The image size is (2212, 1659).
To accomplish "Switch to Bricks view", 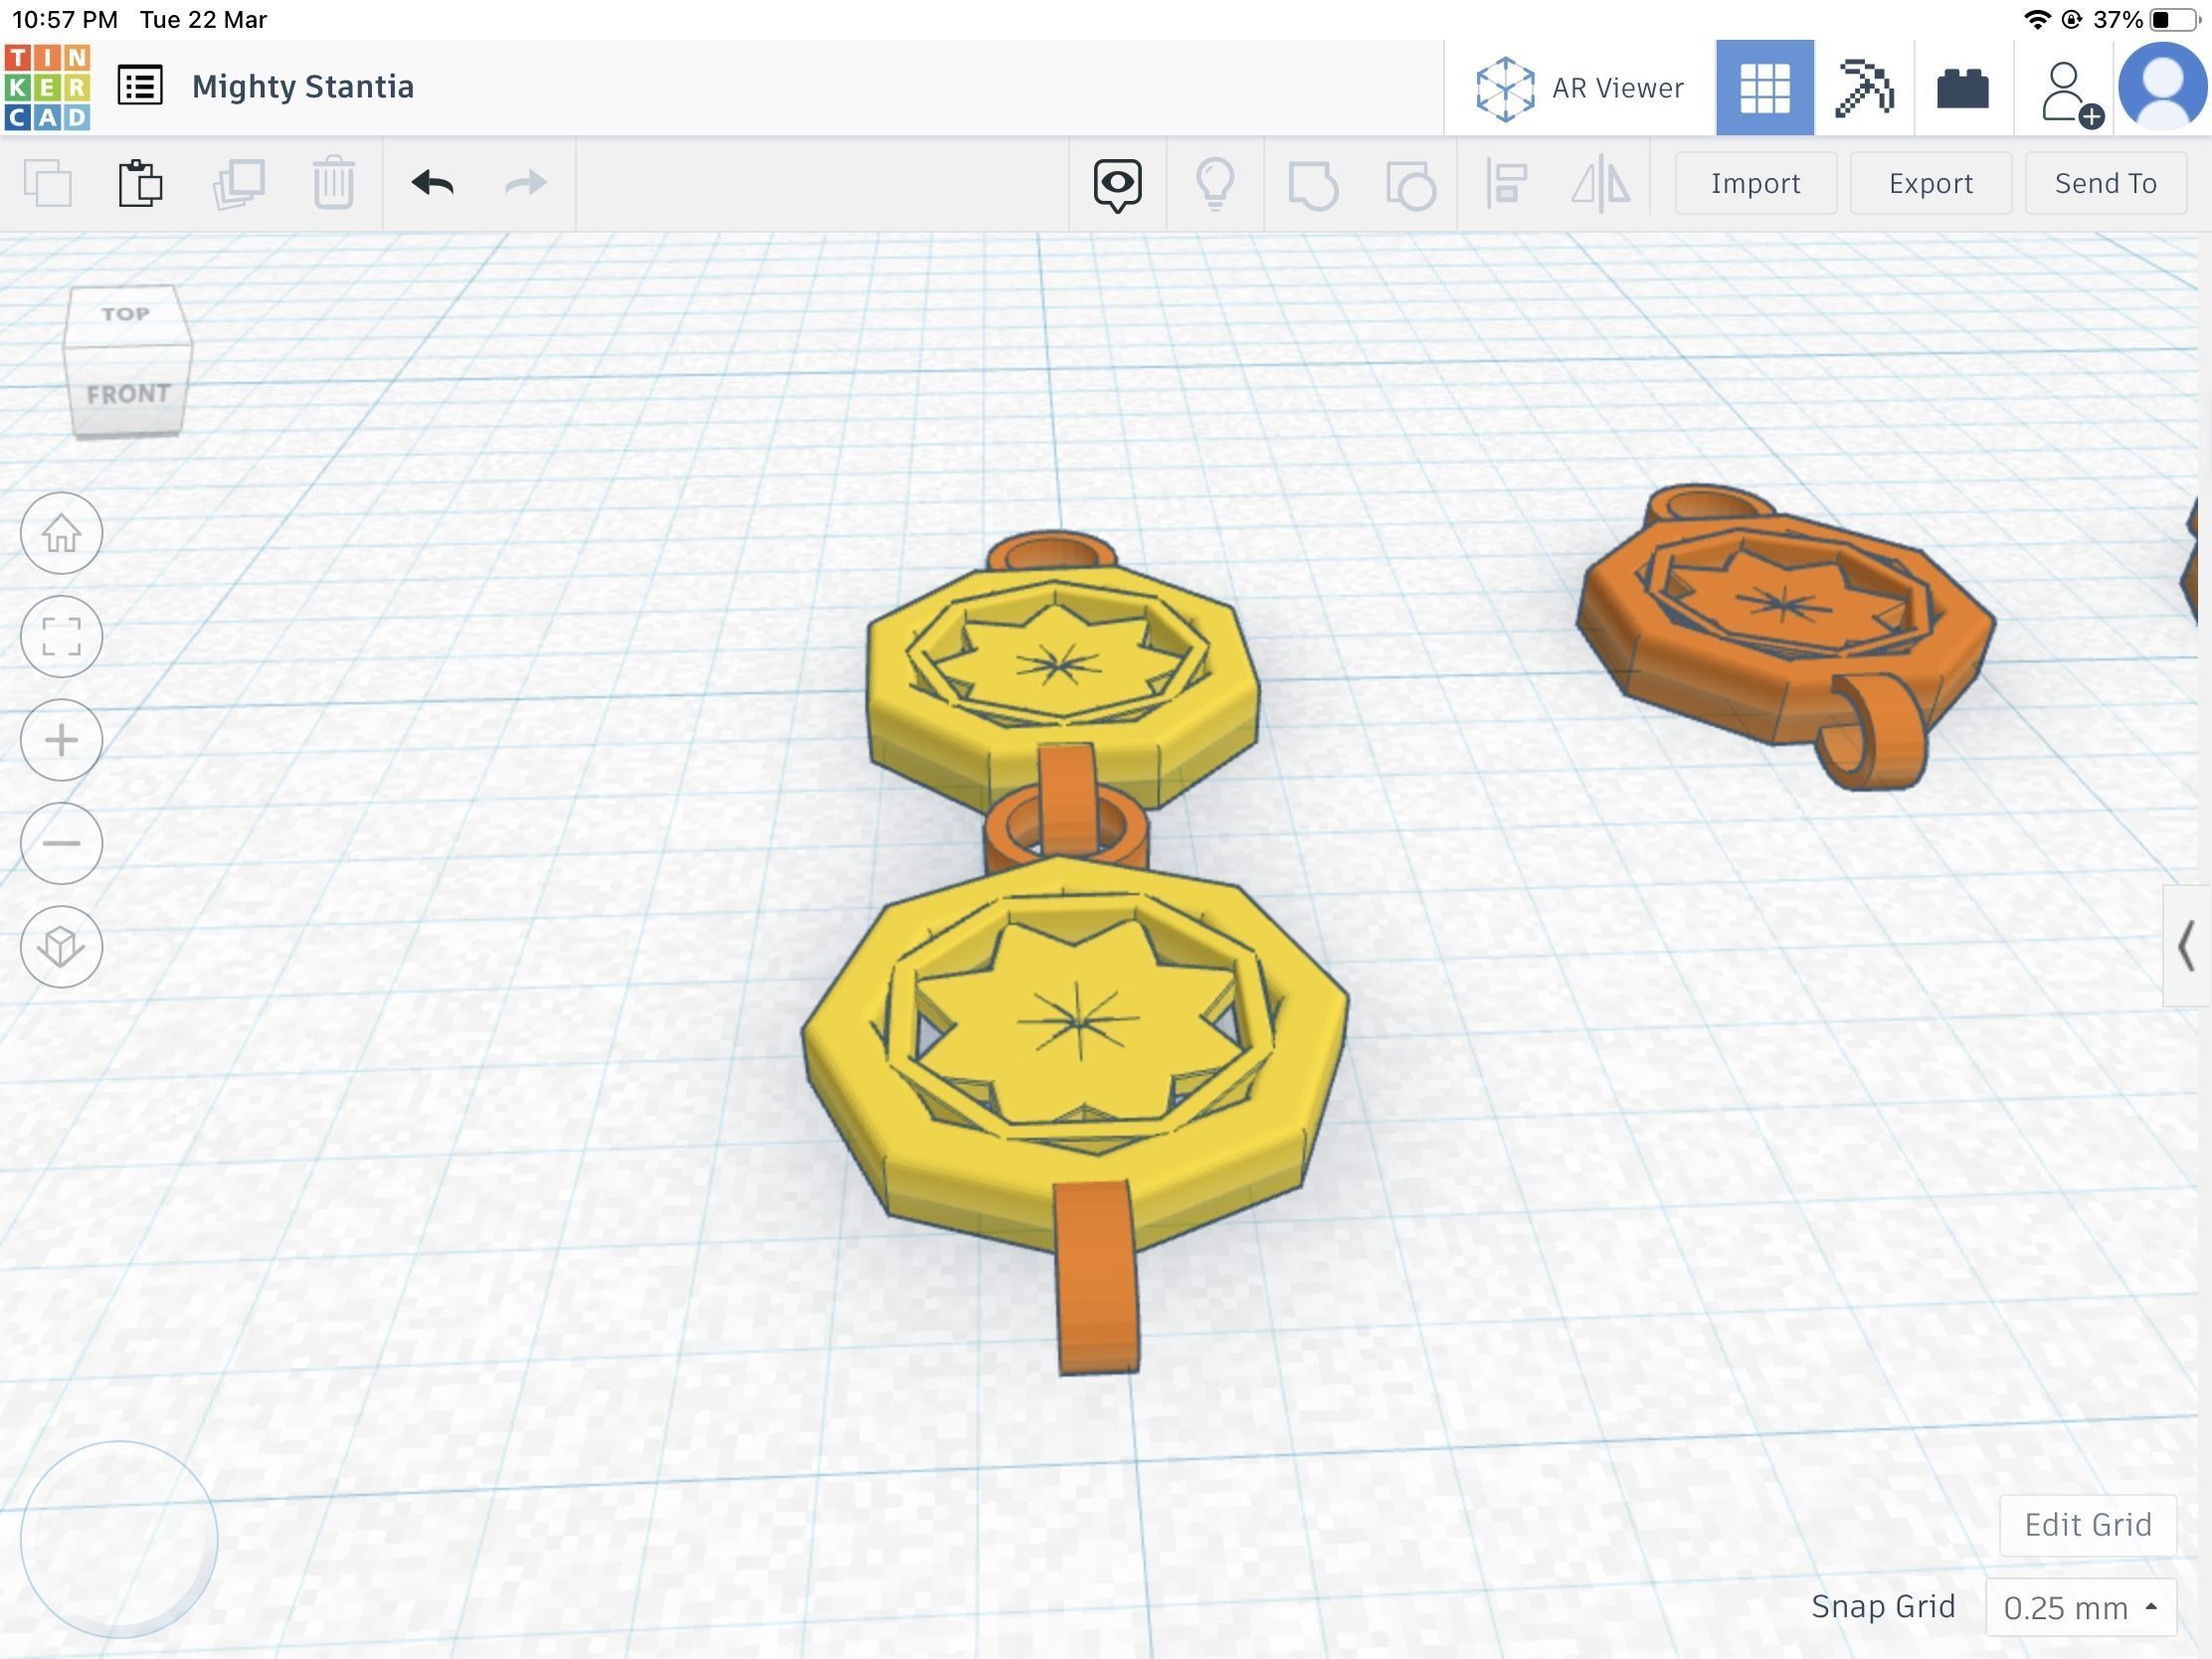I will tap(1962, 87).
